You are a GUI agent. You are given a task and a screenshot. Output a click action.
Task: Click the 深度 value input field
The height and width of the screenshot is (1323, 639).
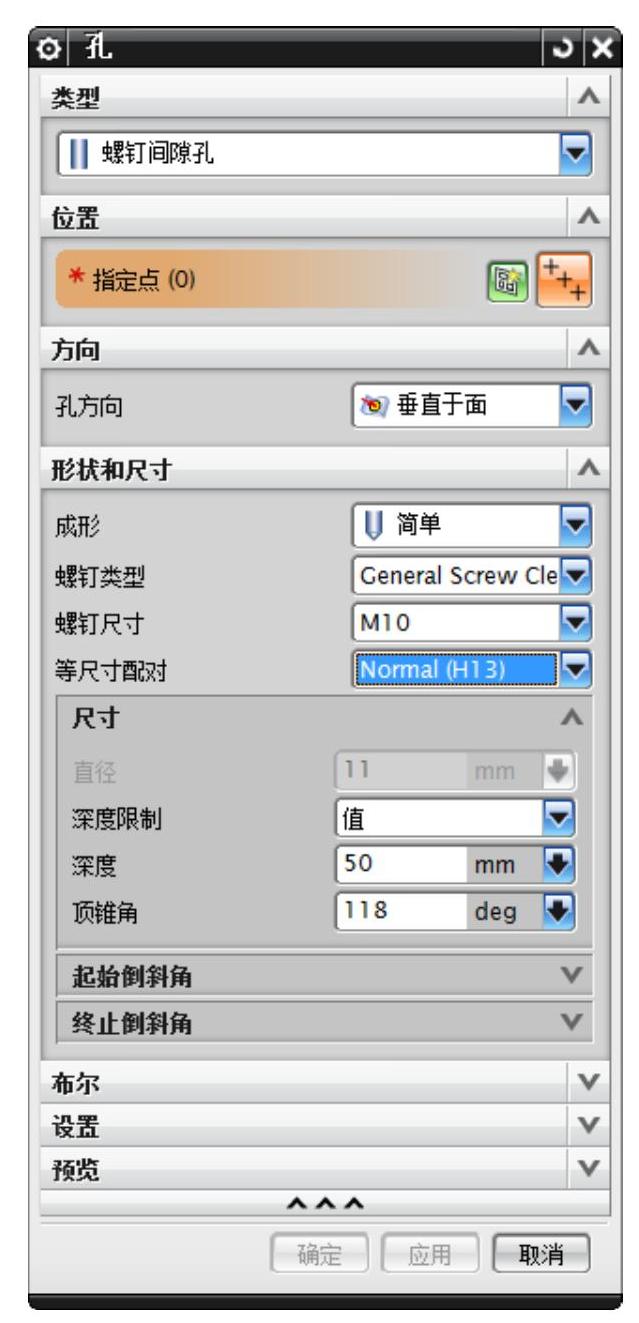tap(397, 863)
